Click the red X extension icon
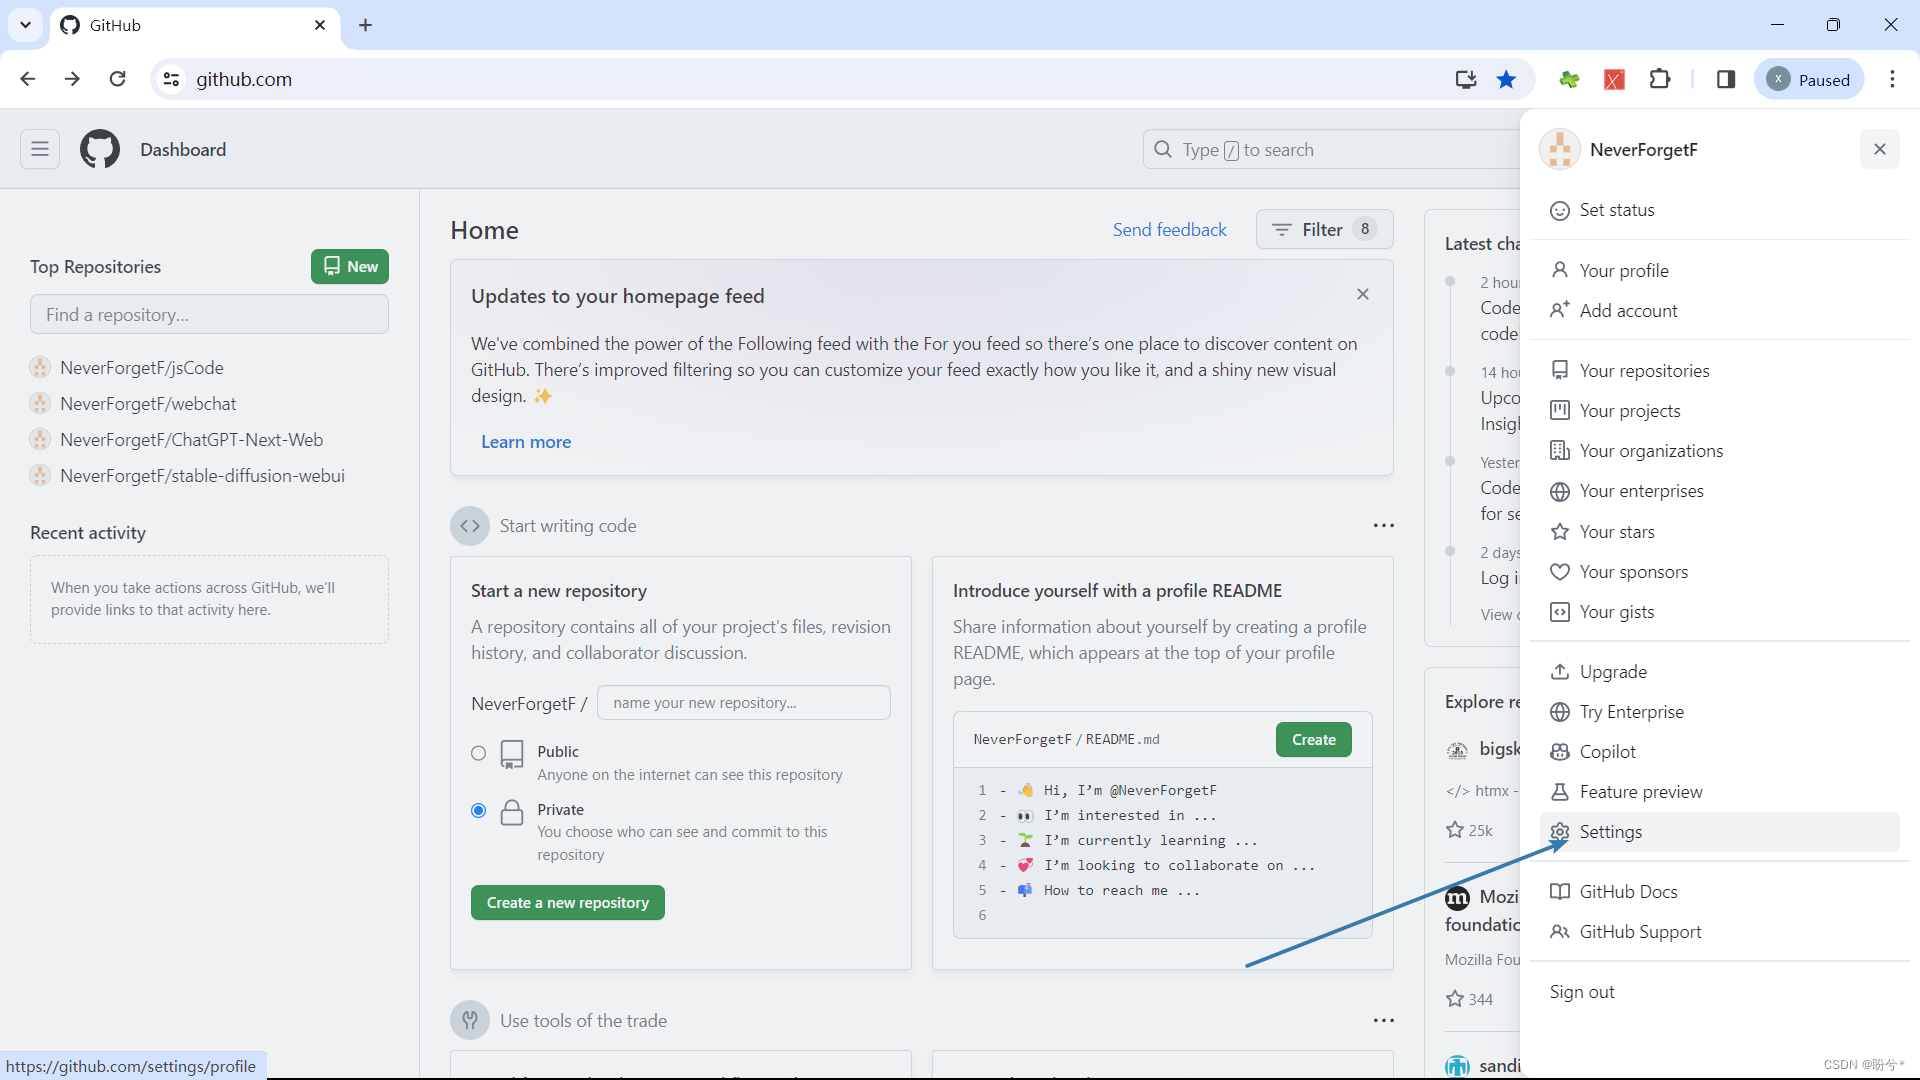 tap(1614, 79)
